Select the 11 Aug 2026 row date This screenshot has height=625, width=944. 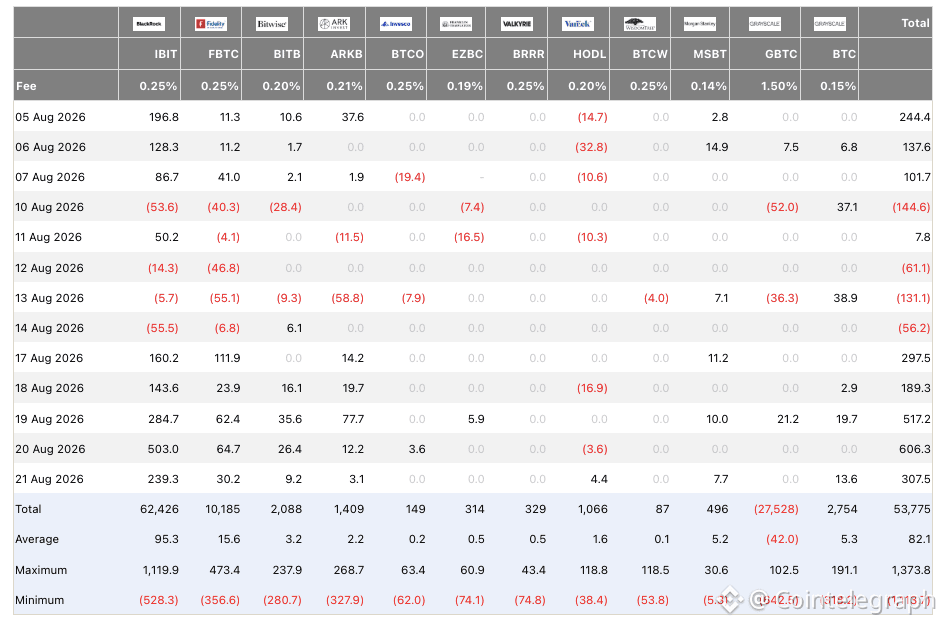click(48, 237)
